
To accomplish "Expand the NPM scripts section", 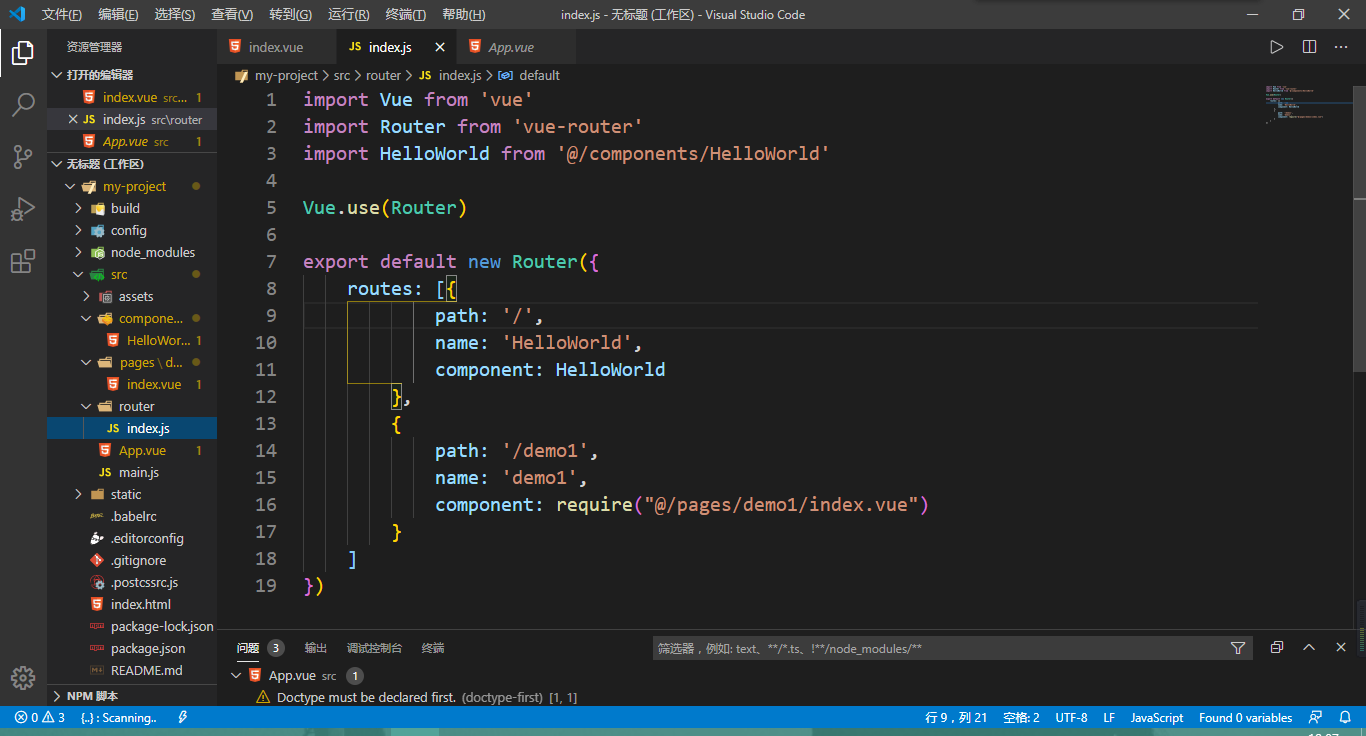I will [57, 696].
